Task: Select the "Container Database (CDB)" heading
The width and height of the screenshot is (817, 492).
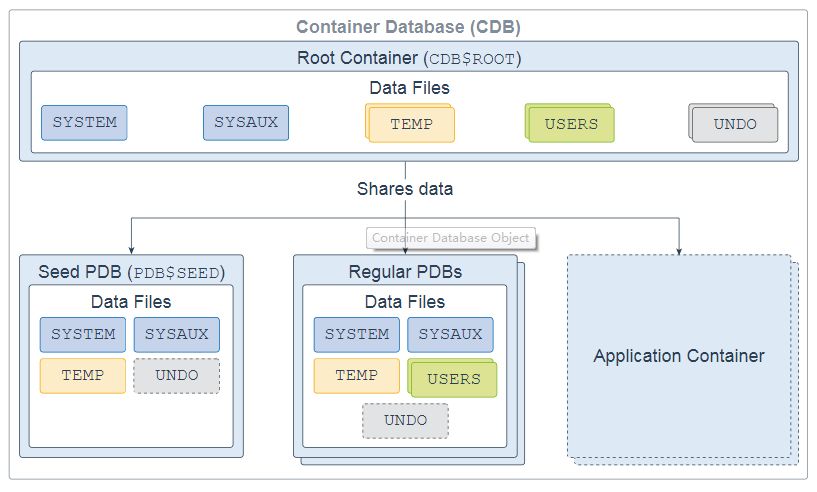Action: [408, 27]
